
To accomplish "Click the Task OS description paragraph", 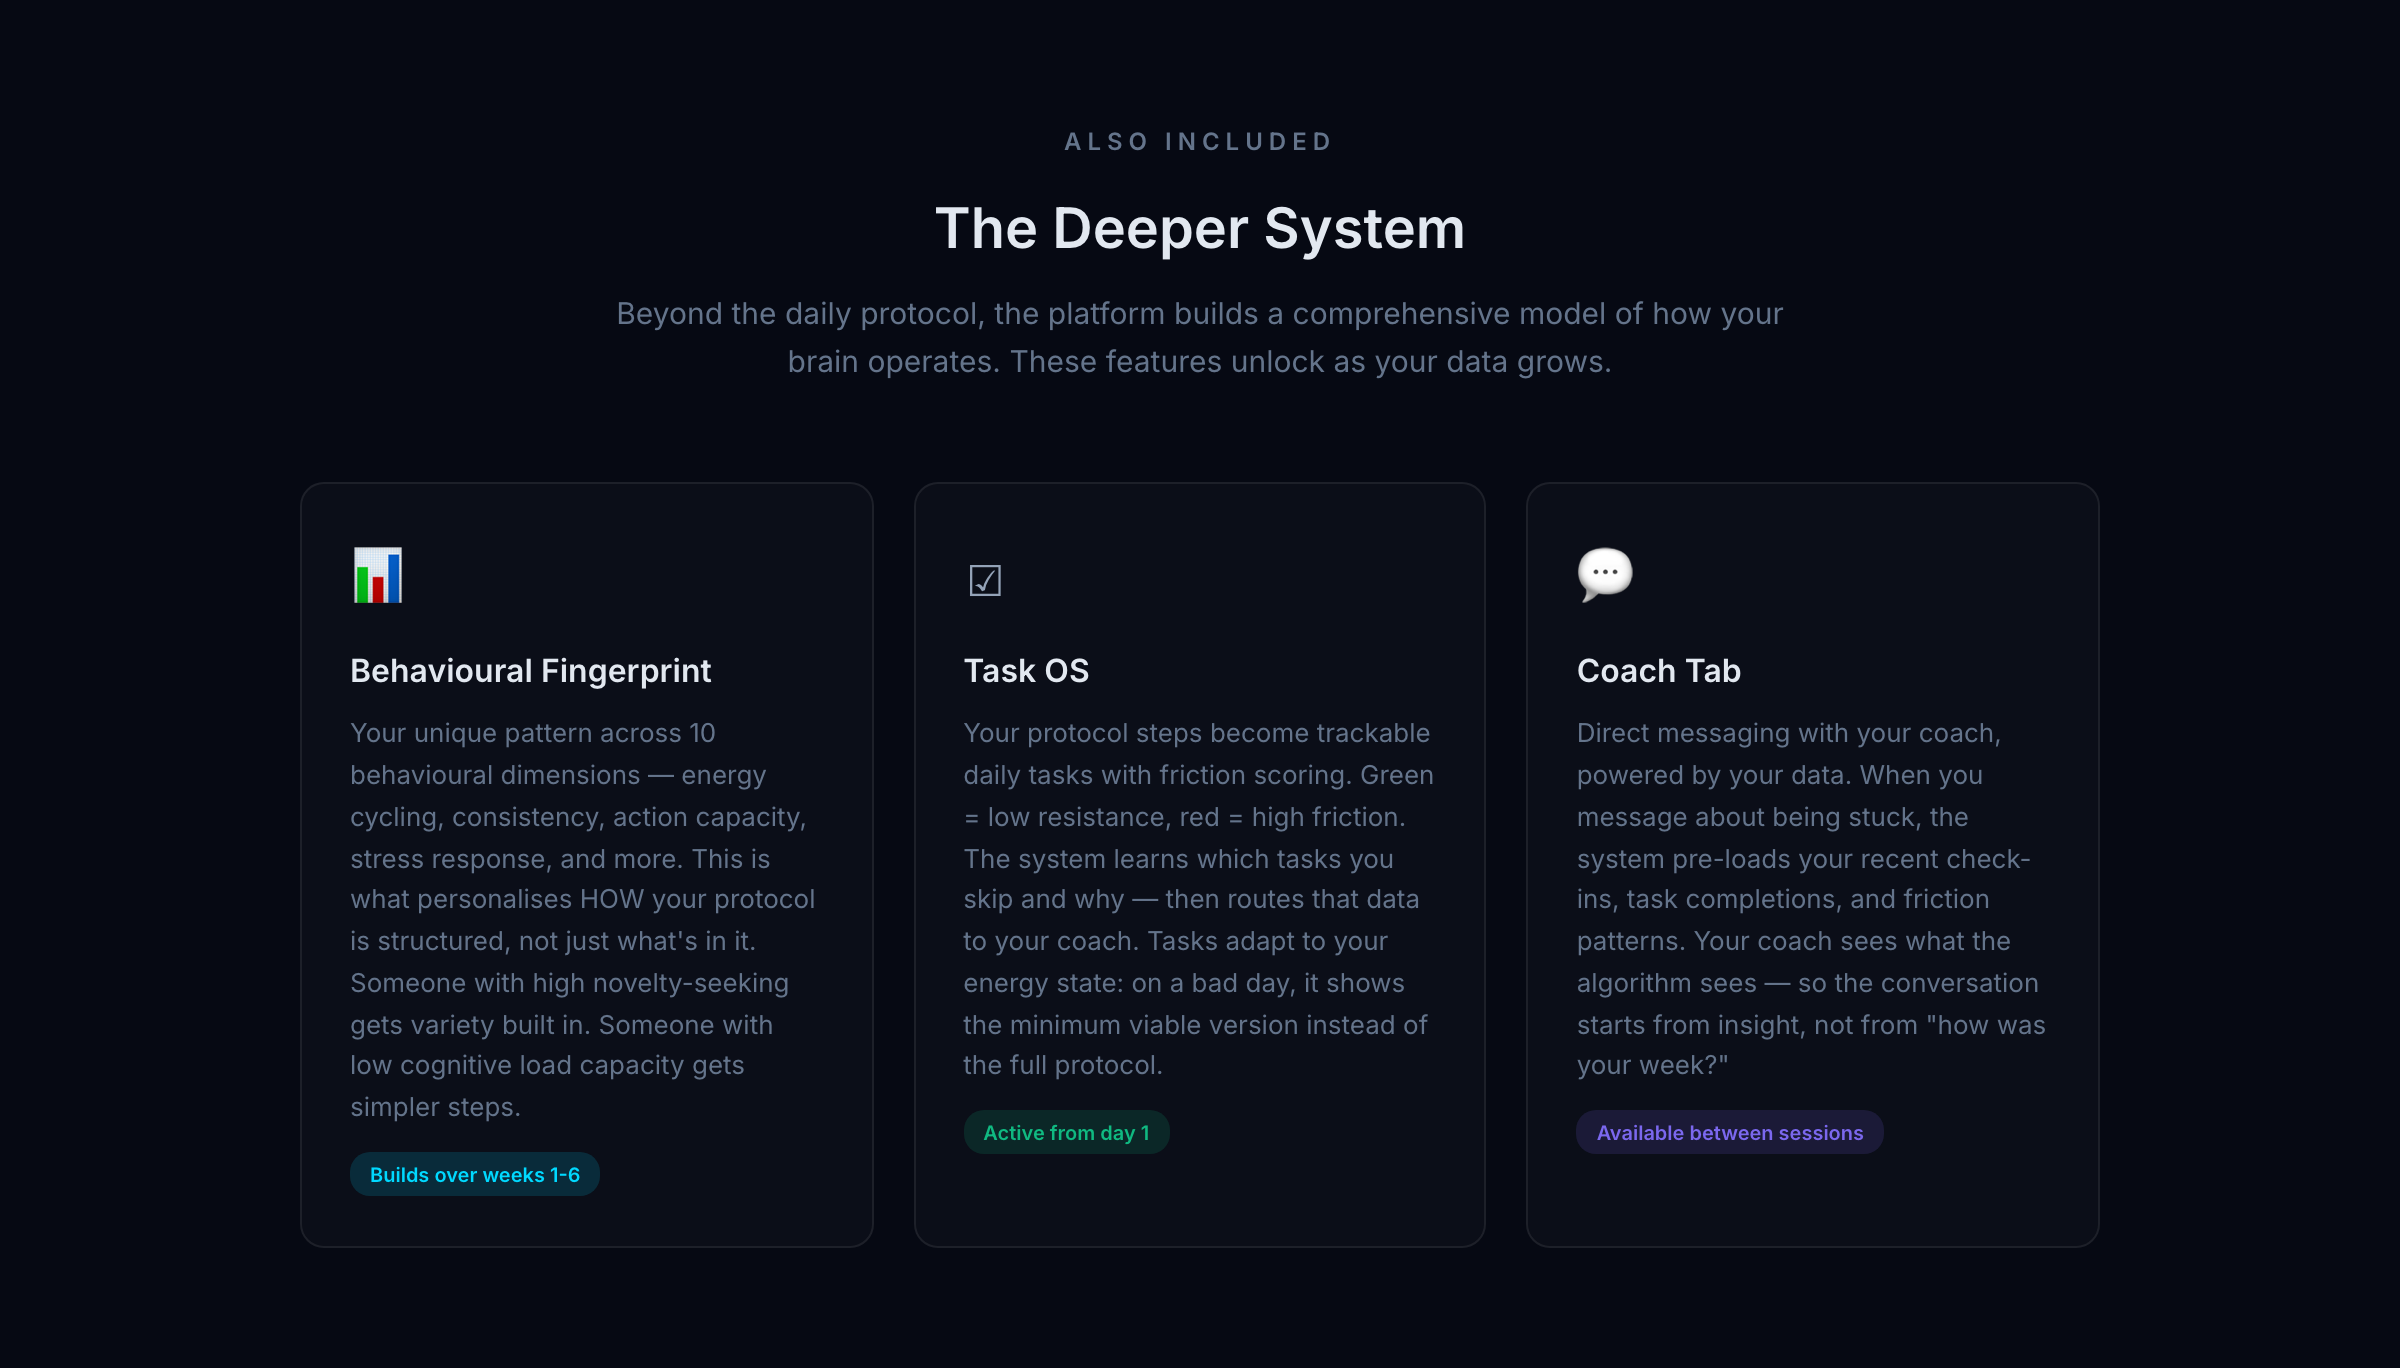I will [x=1198, y=898].
